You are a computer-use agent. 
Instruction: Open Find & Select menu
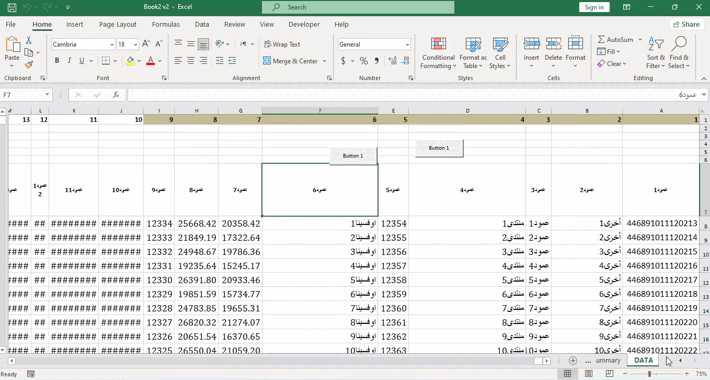pyautogui.click(x=679, y=53)
